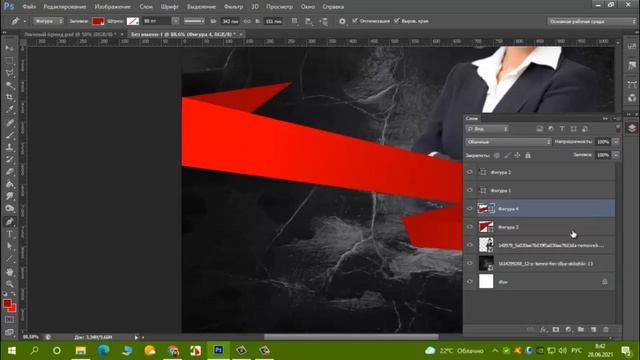Open the Фильтр menu
The height and width of the screenshot is (360, 640).
pyautogui.click(x=233, y=7)
